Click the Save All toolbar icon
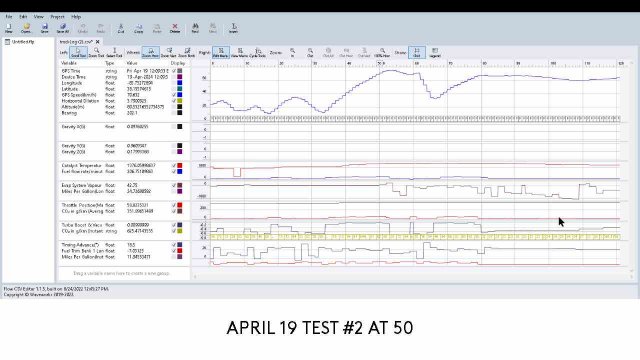Screen dimensions: 640x360 point(62,28)
